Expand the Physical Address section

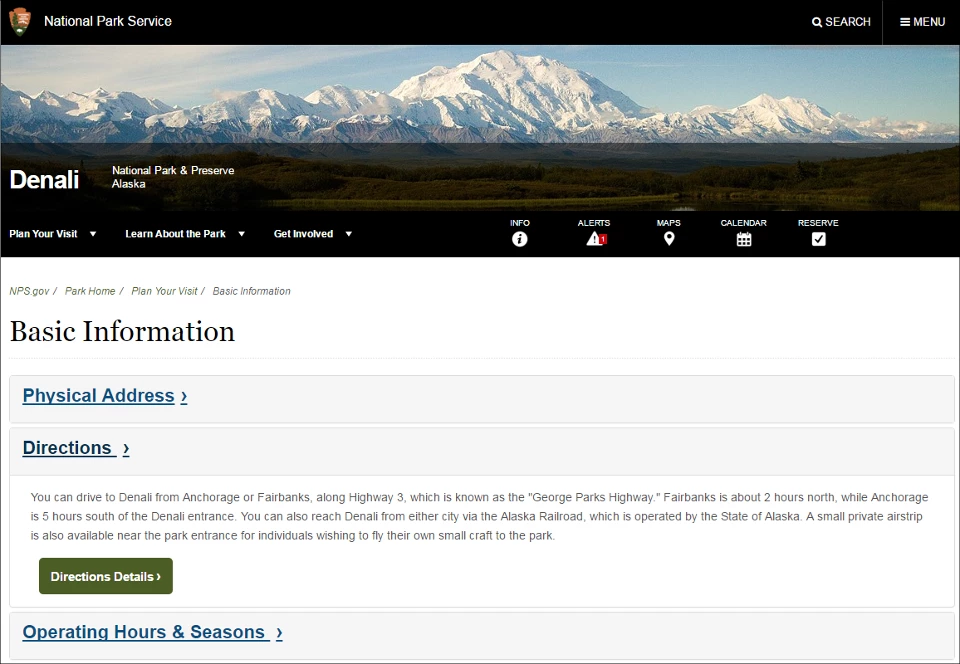coord(98,396)
